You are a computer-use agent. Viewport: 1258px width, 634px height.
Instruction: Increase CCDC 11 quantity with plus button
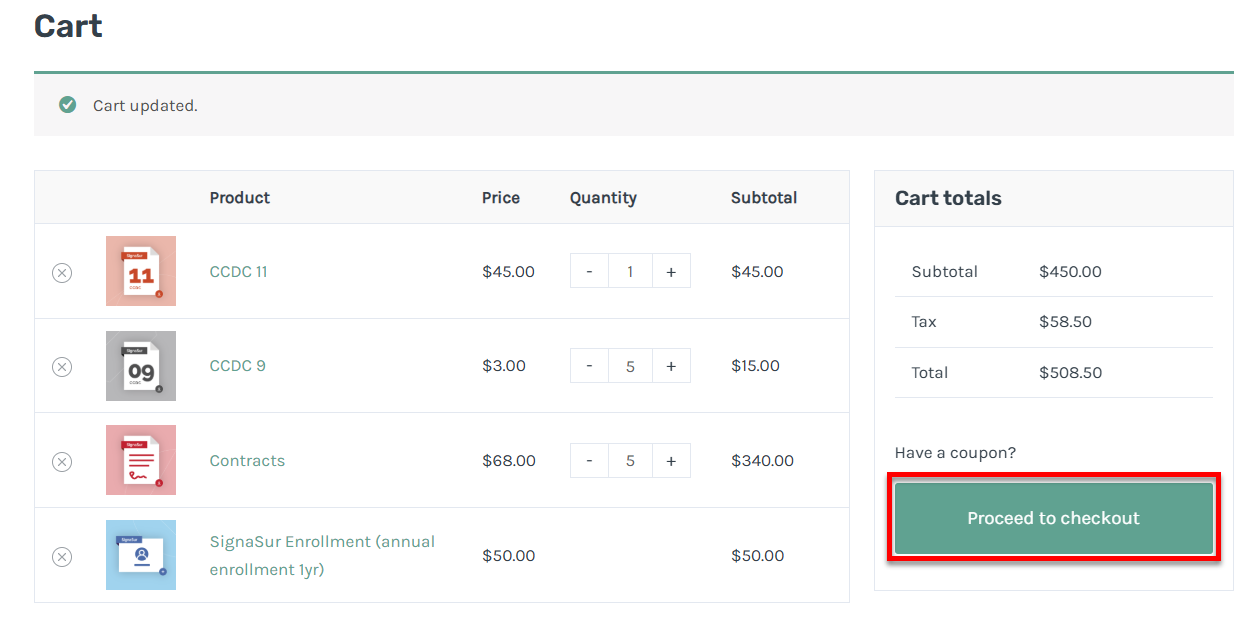tap(671, 271)
